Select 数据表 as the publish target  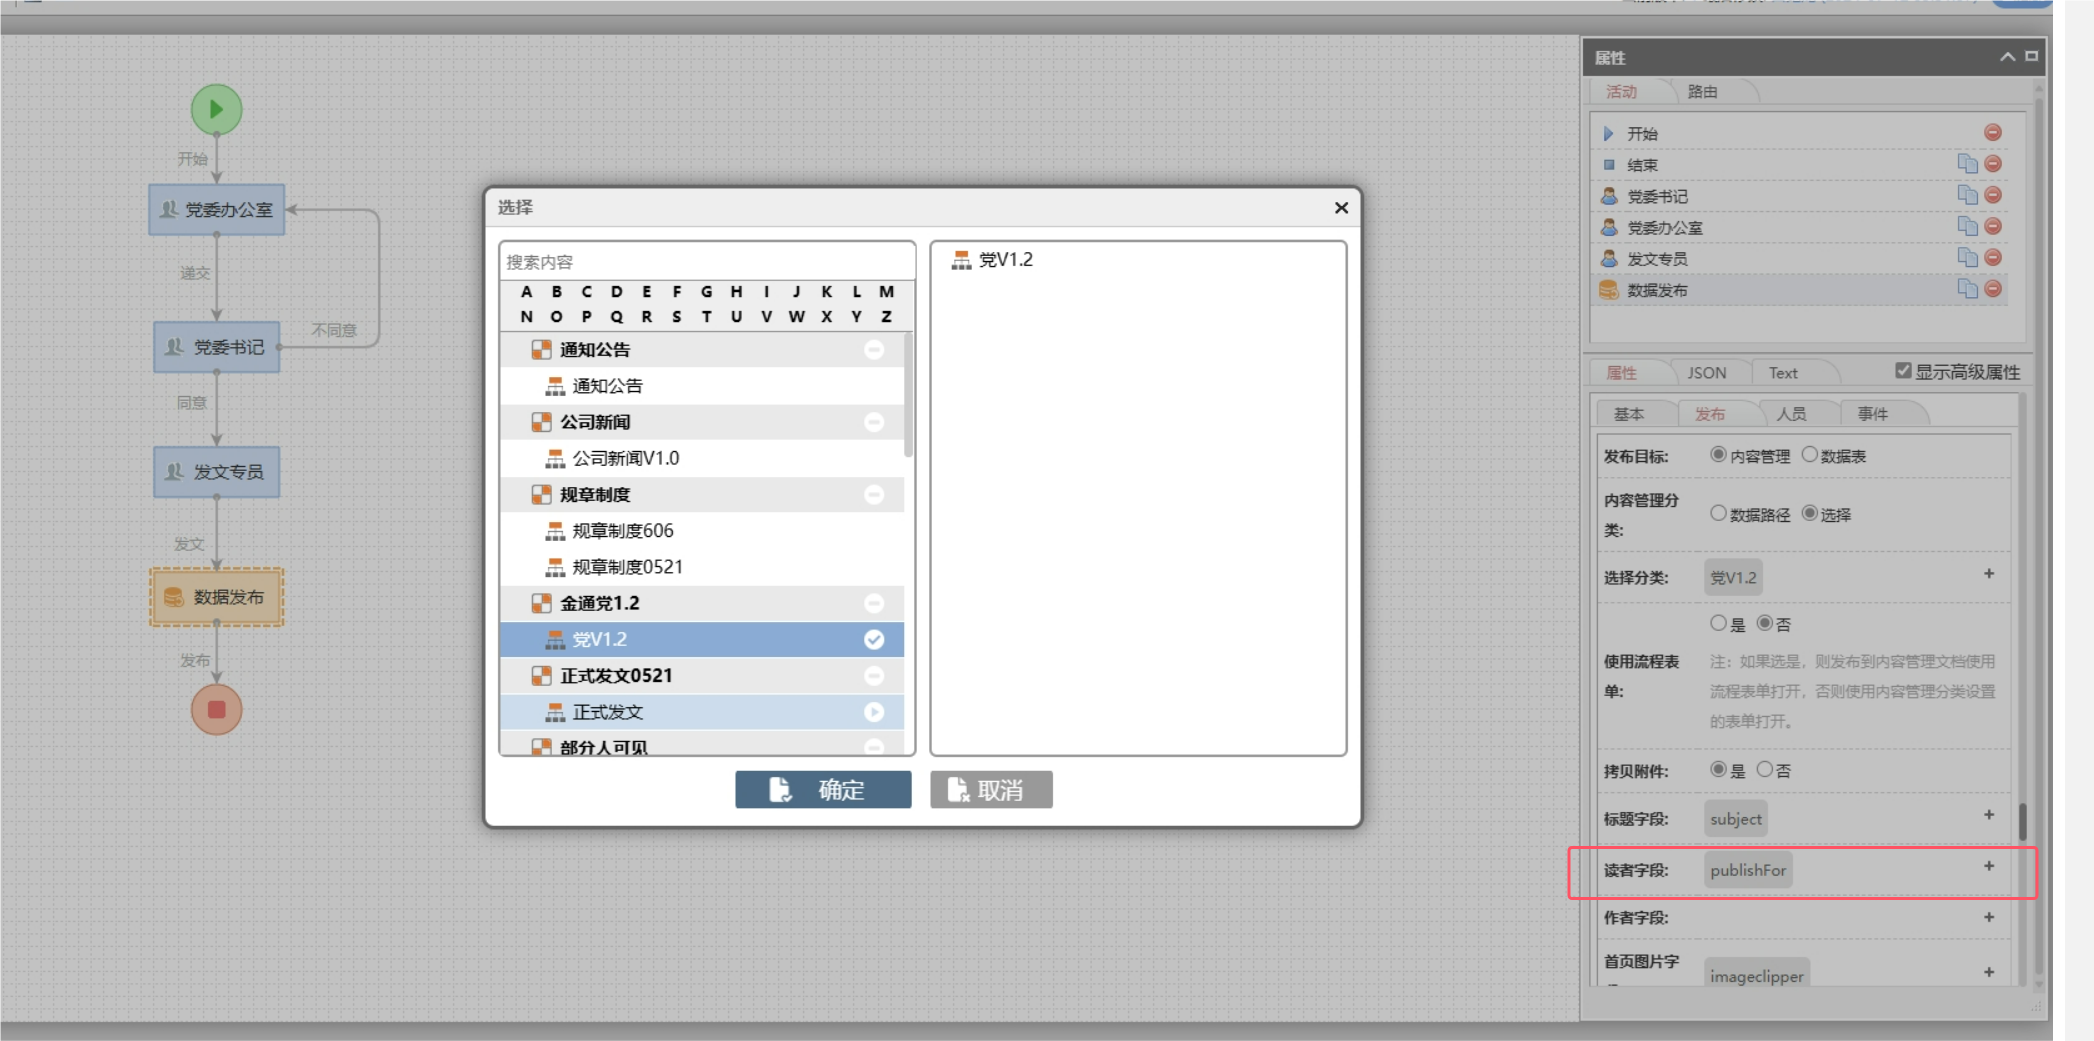click(x=1809, y=455)
